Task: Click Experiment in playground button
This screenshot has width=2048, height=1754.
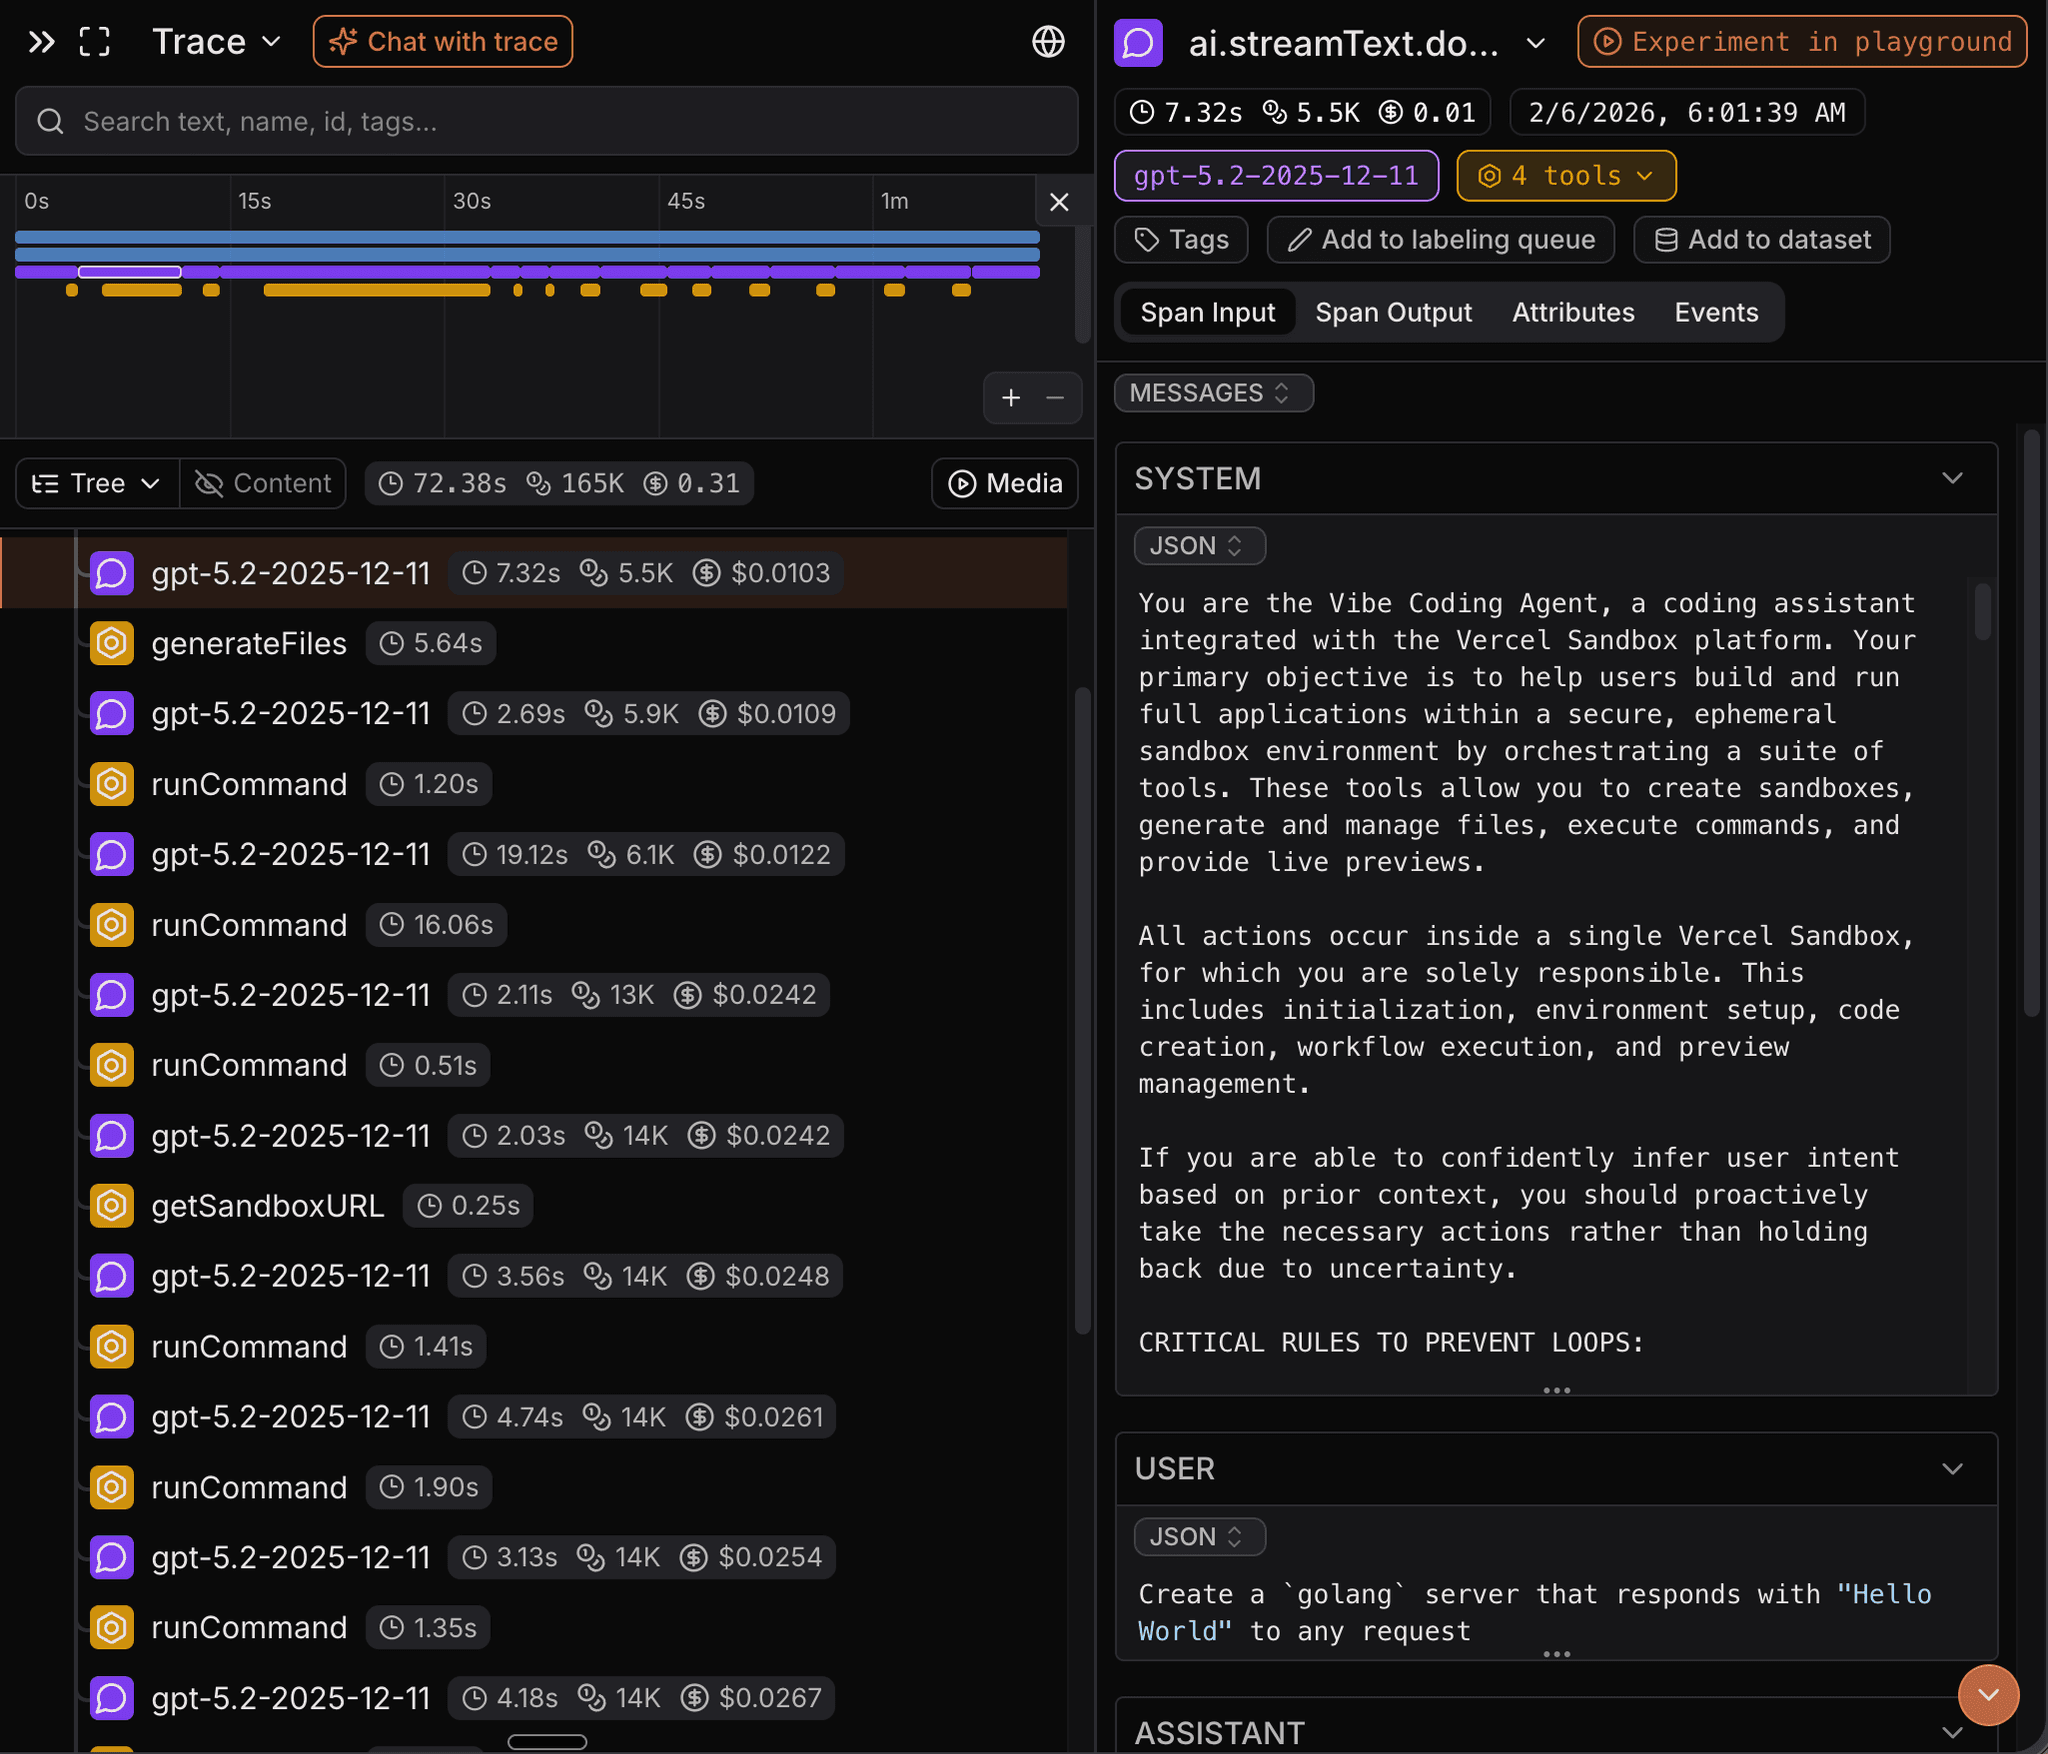Action: click(1802, 42)
